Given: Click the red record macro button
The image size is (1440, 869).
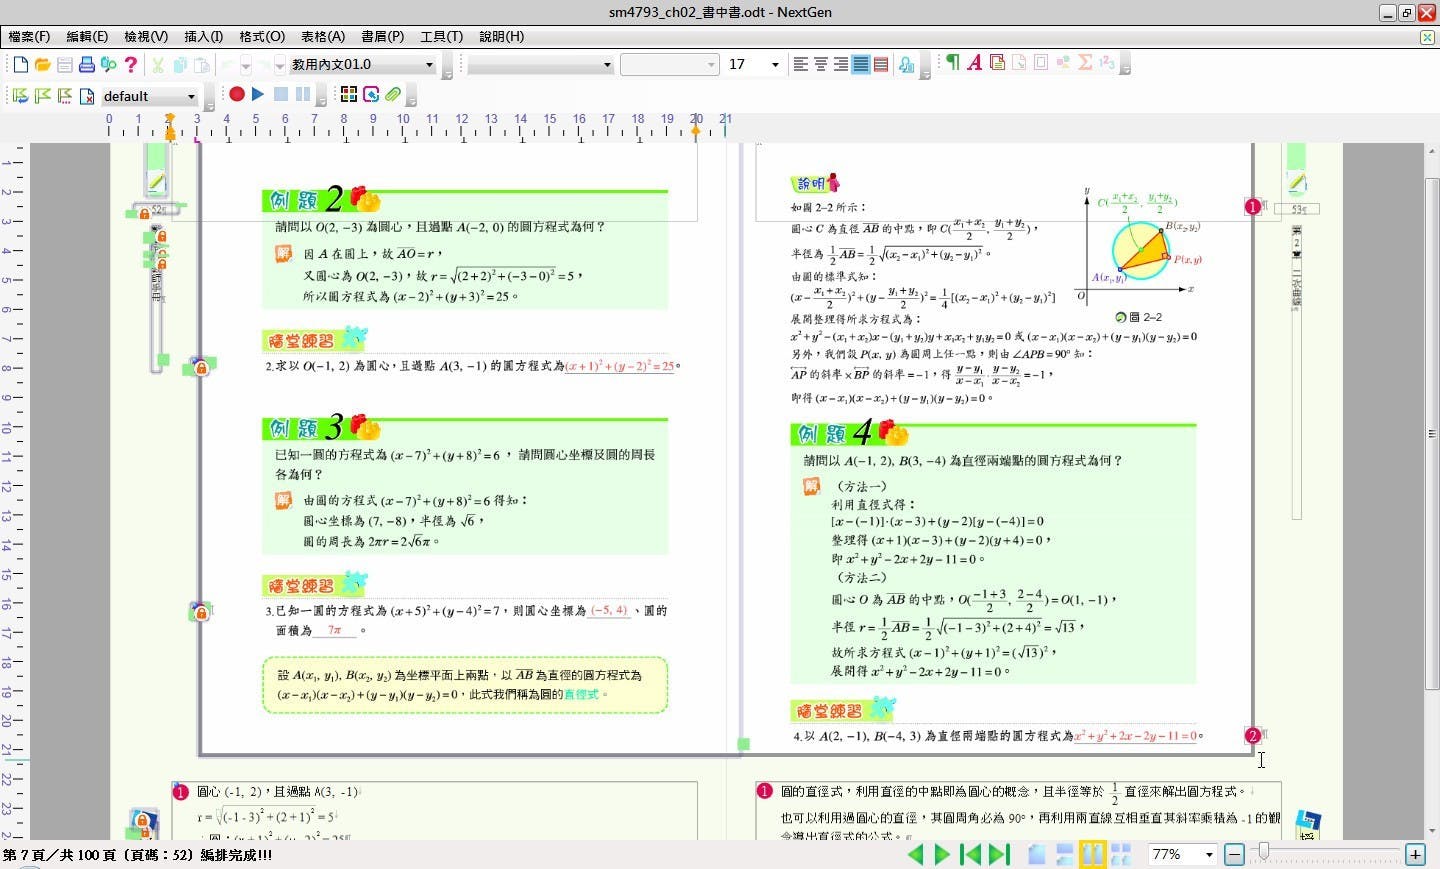Looking at the screenshot, I should (237, 94).
